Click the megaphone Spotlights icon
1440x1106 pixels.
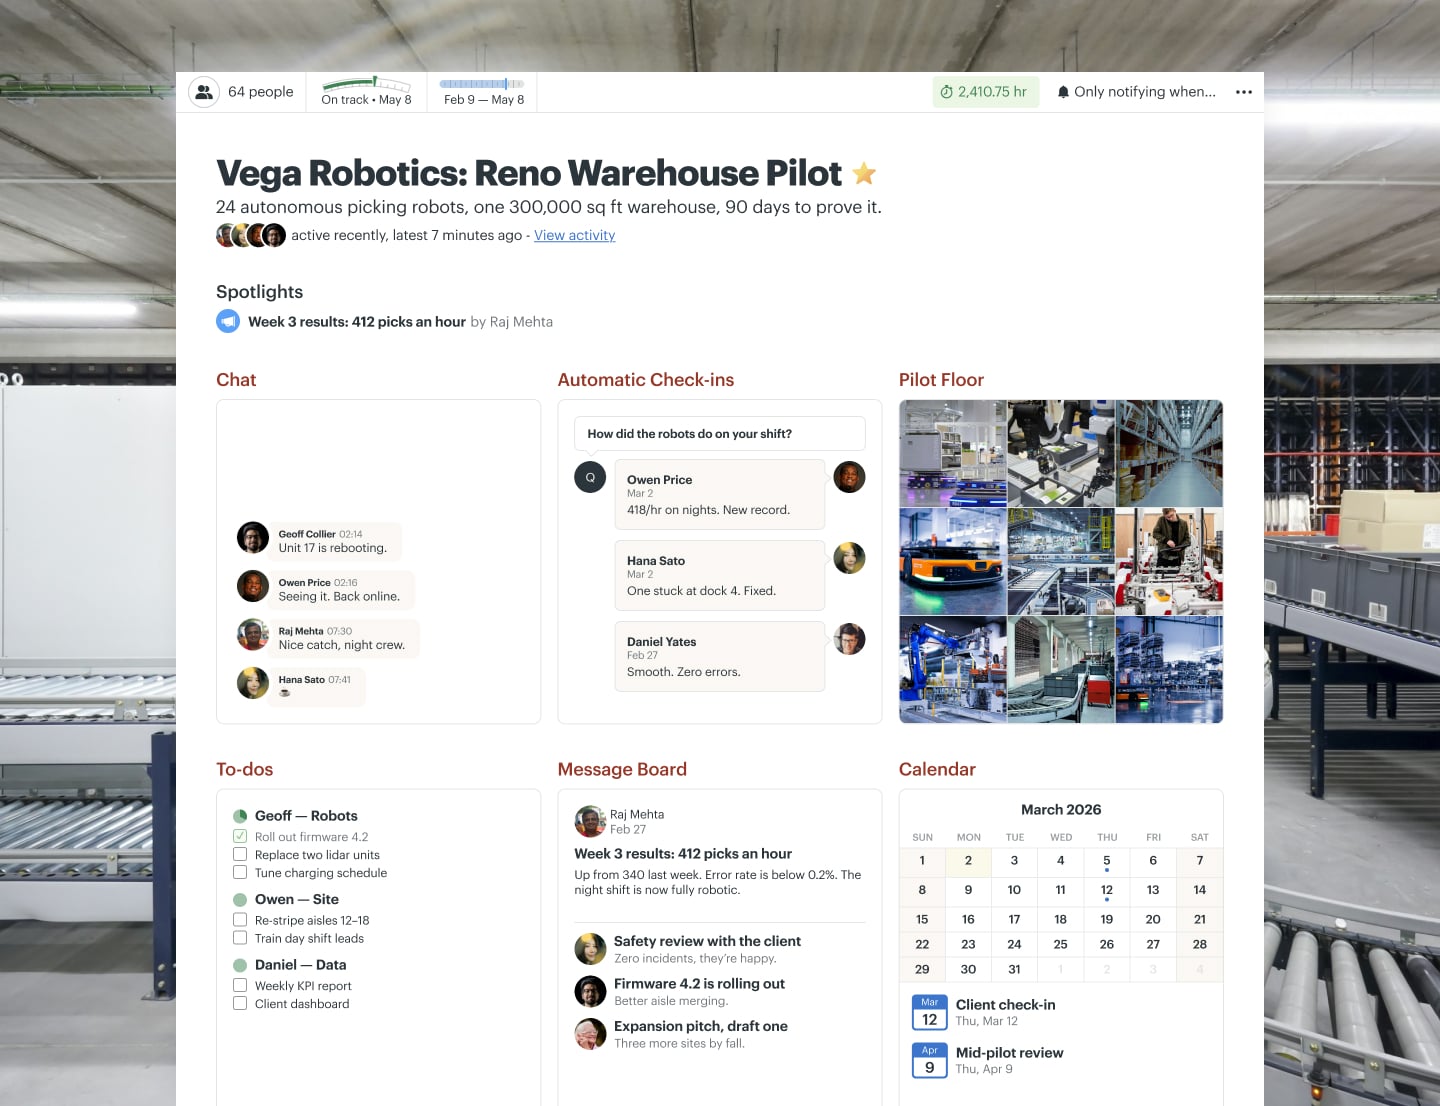tap(228, 322)
